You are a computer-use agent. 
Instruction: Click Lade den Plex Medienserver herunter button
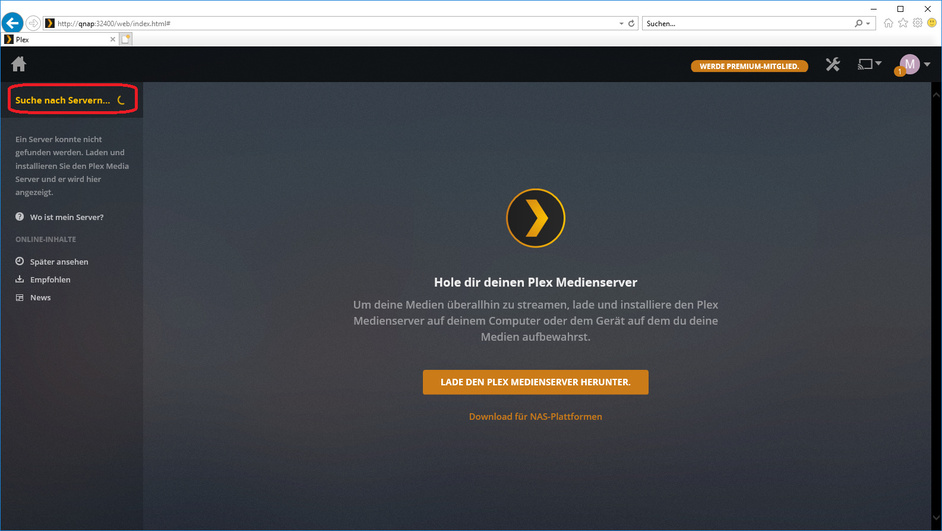(535, 382)
